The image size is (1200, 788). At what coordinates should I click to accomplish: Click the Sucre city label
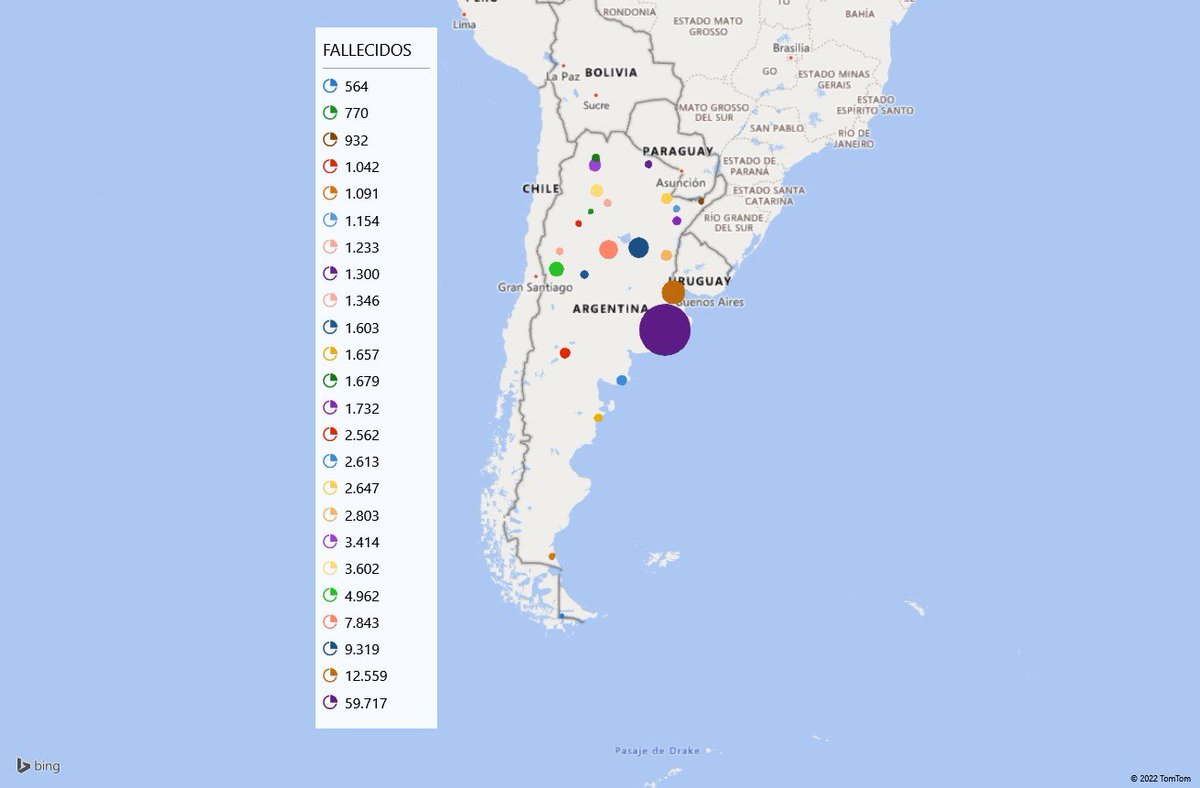tap(596, 105)
